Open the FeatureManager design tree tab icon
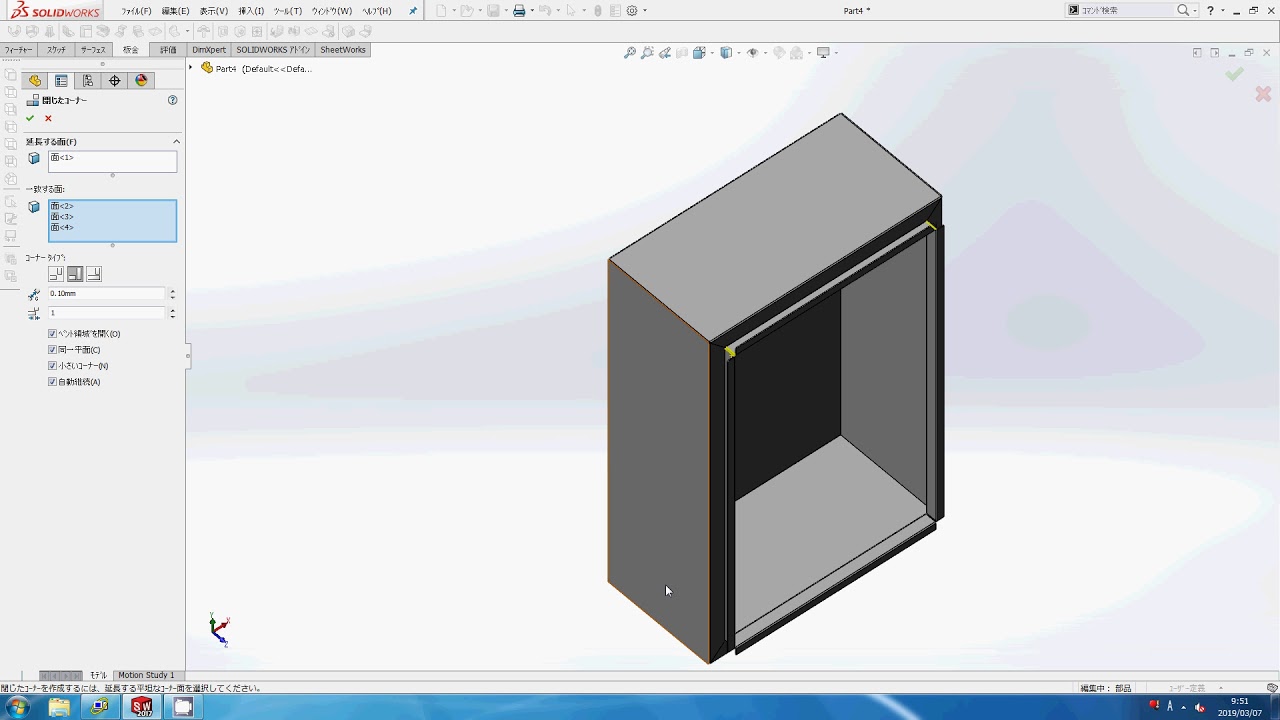Screen dimensions: 1280x720 pos(35,81)
